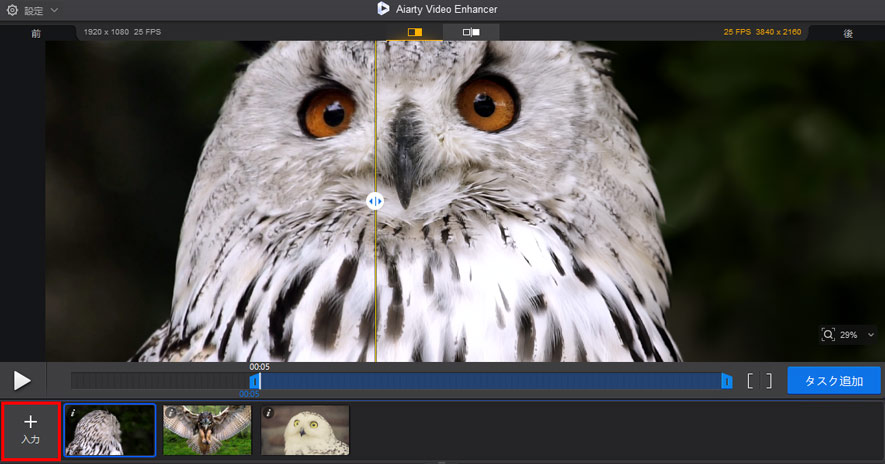Click the 前 label tab
Screen dimensions: 885x464
pyautogui.click(x=36, y=33)
